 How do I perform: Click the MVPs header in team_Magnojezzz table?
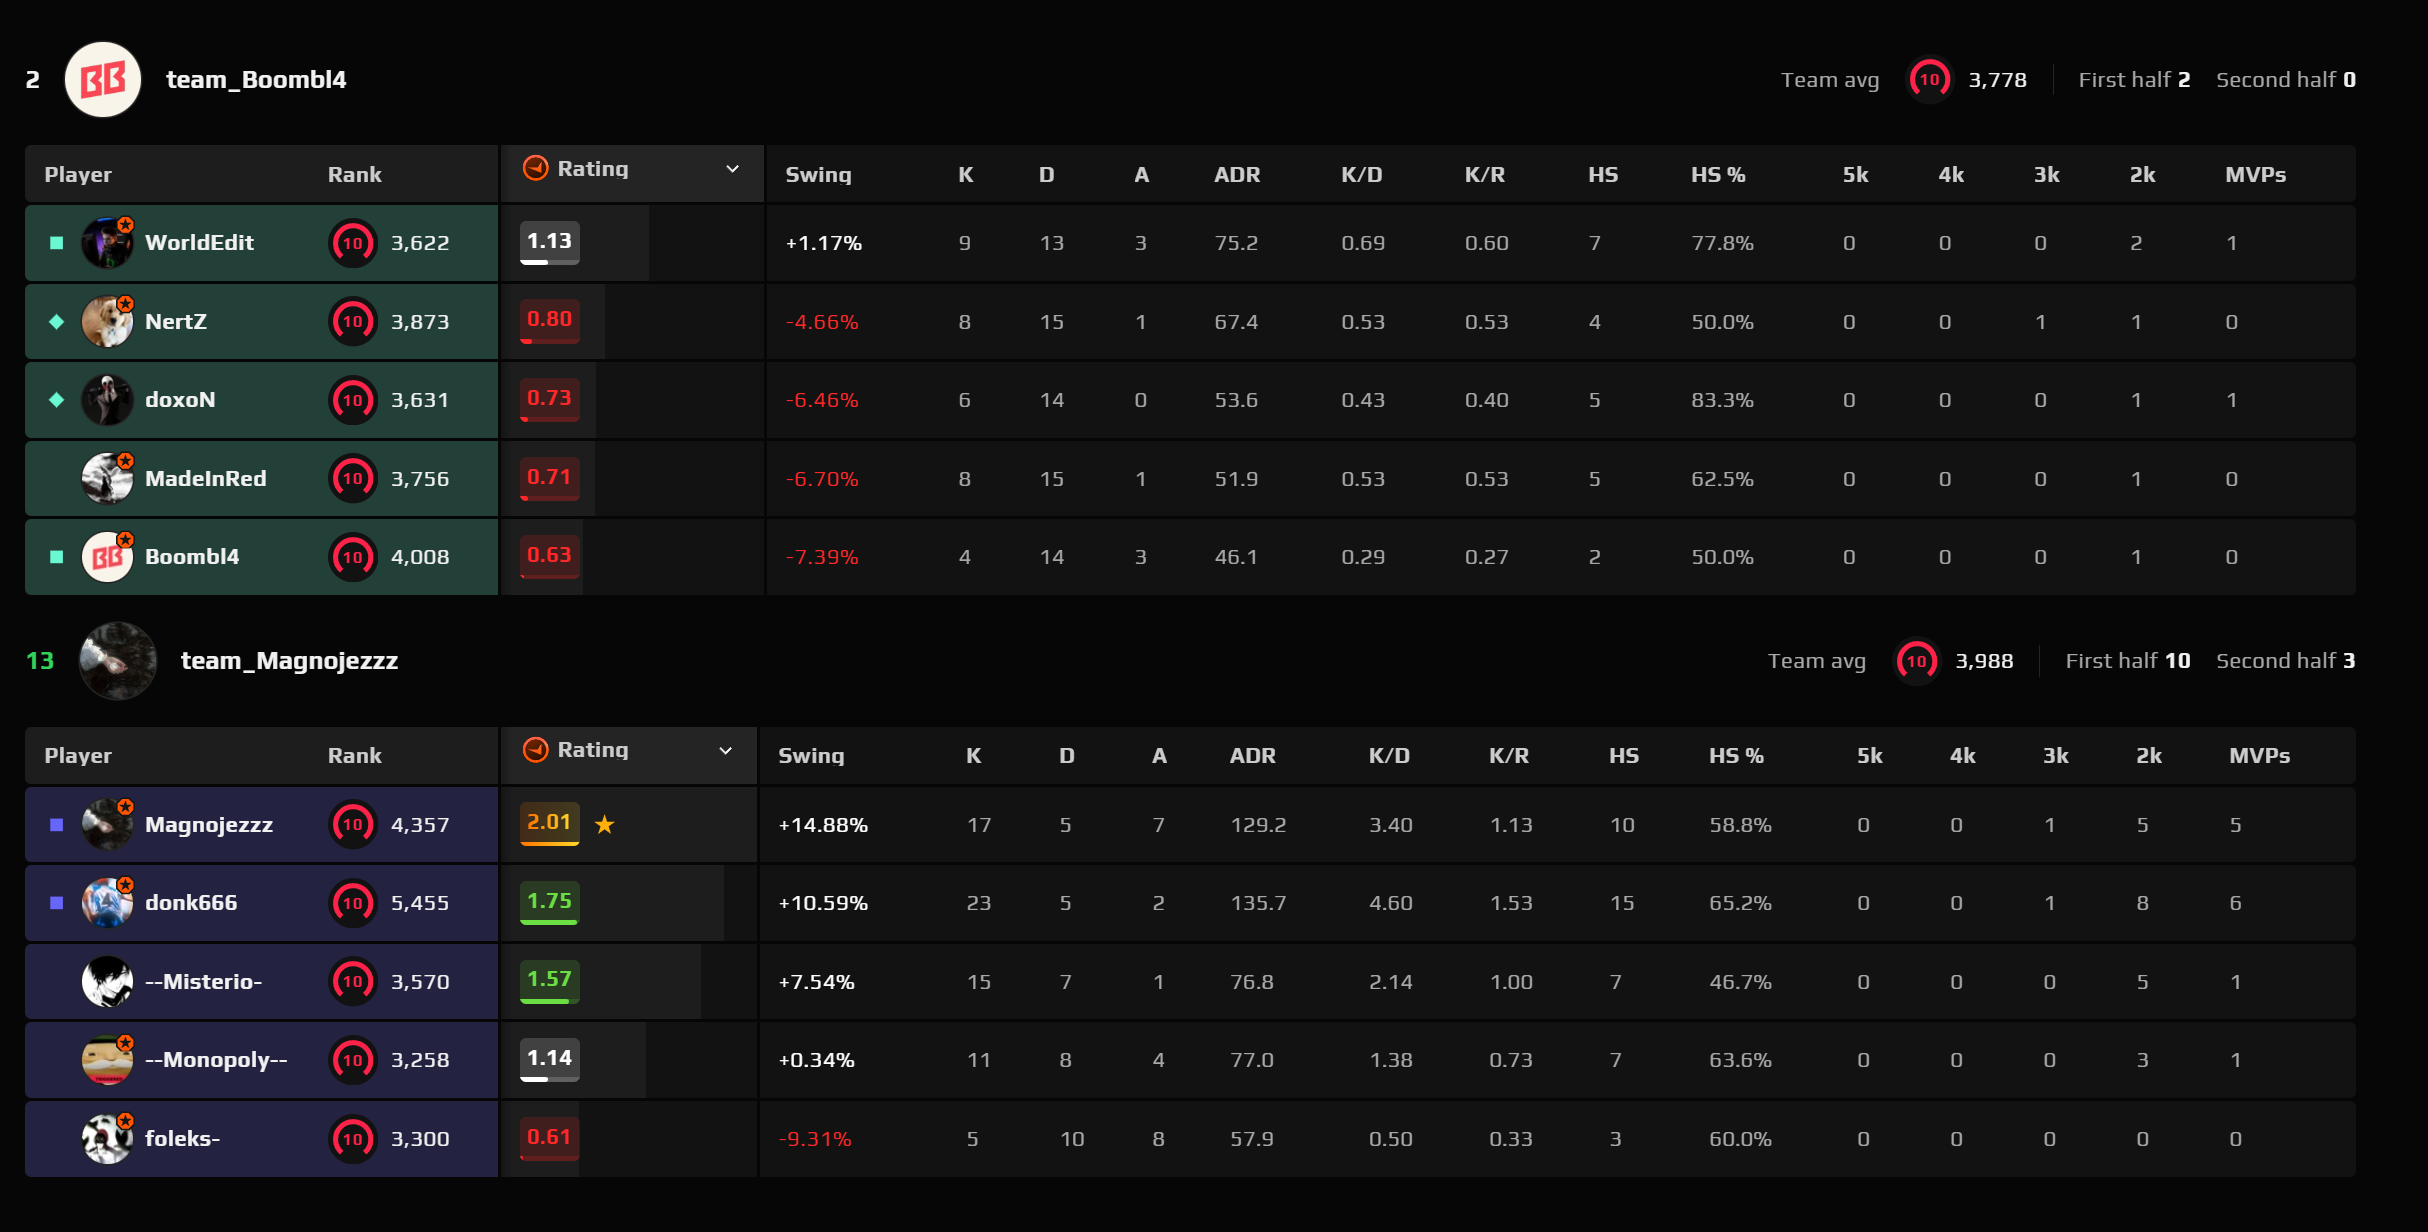(x=2259, y=756)
